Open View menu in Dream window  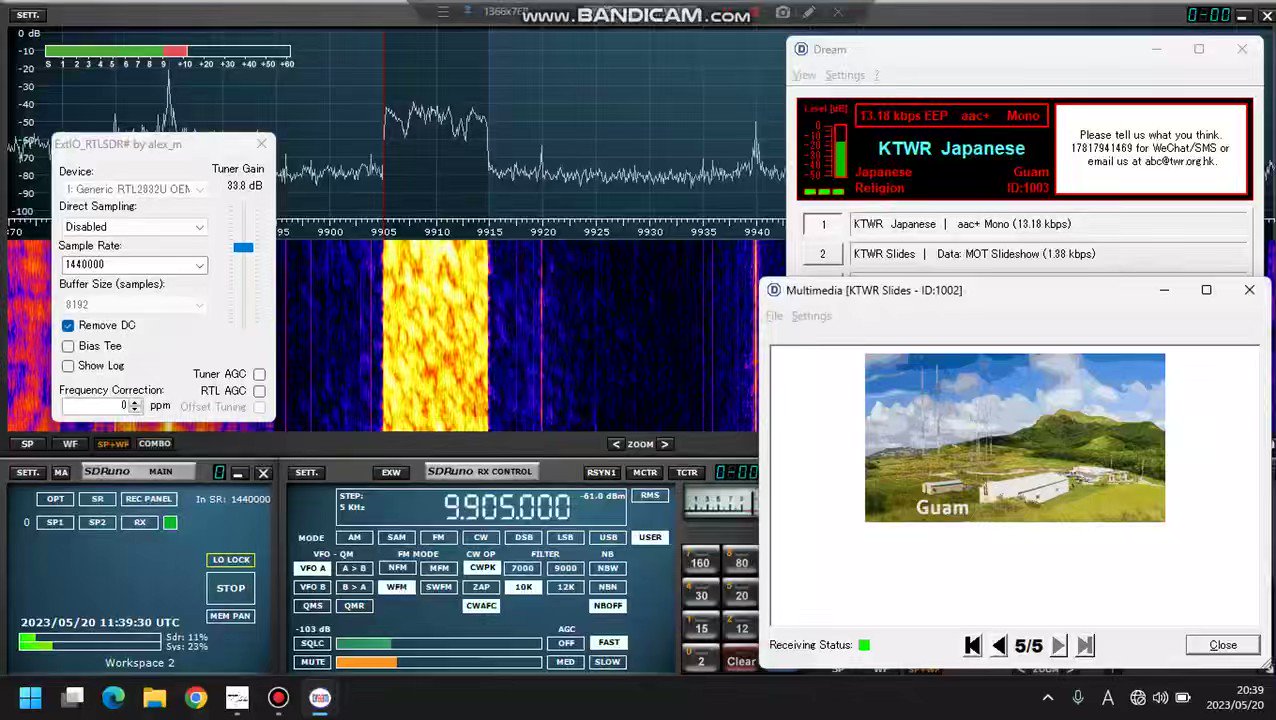click(x=804, y=75)
